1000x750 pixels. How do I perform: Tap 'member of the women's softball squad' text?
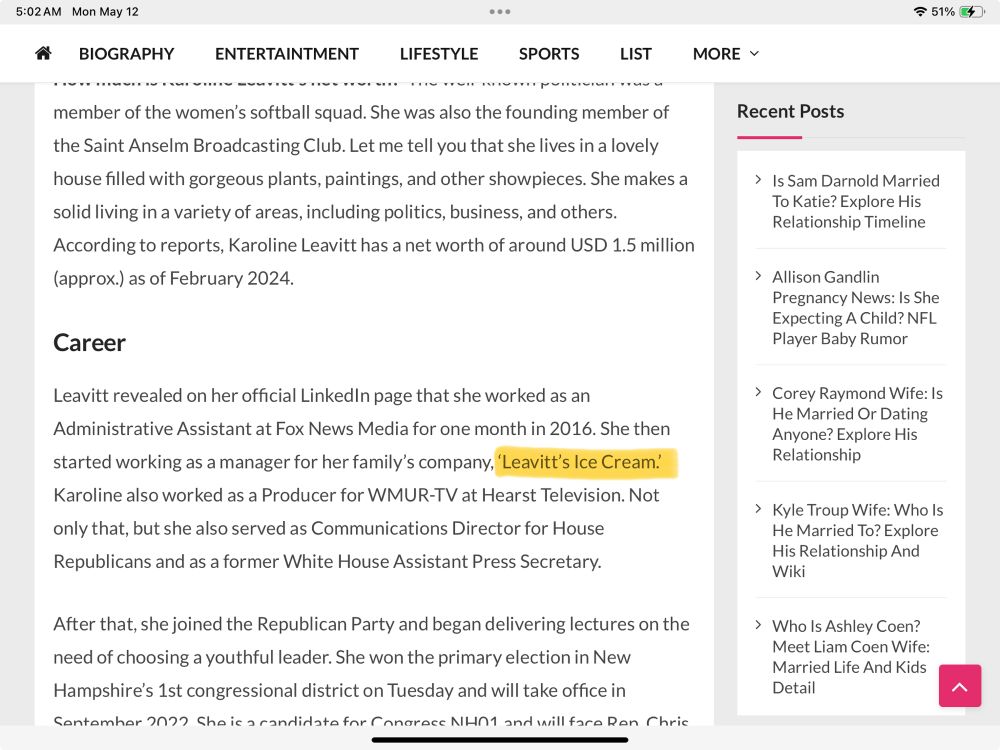209,112
